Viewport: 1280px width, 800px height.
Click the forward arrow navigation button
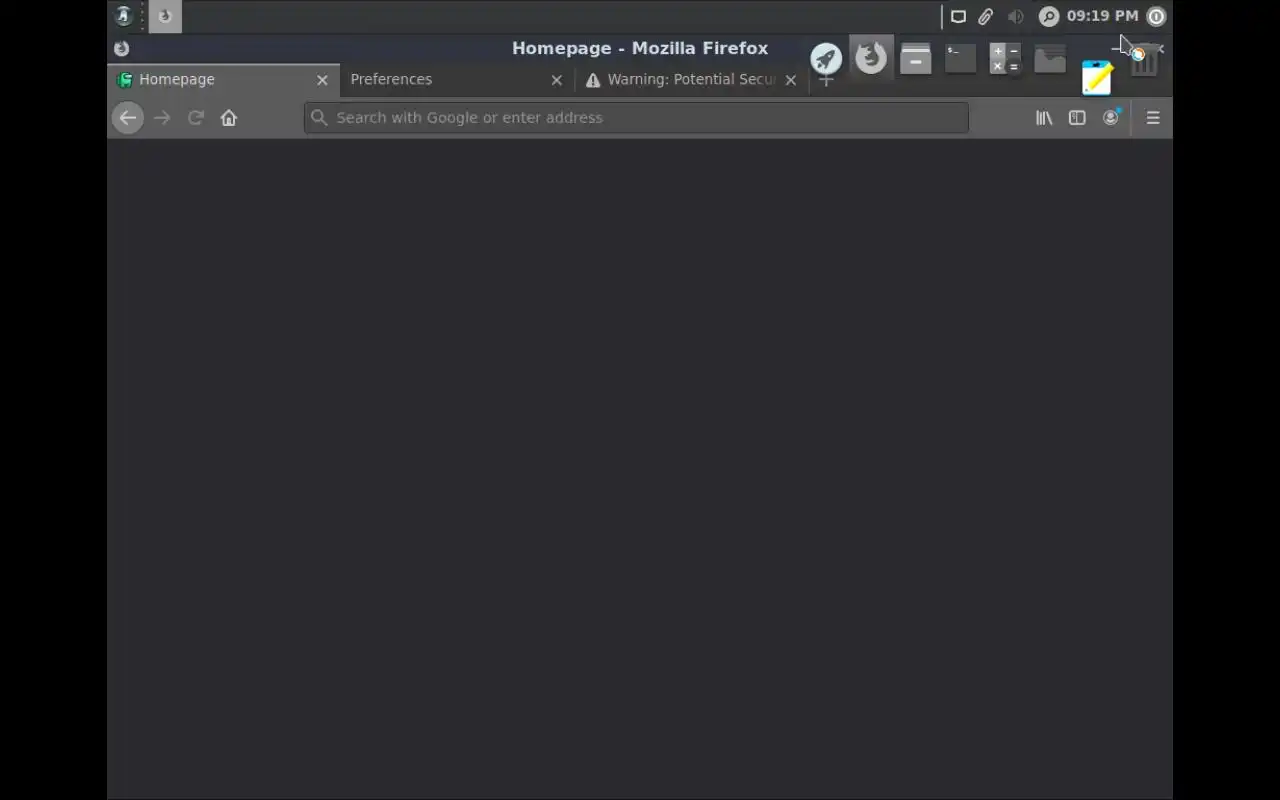(162, 118)
